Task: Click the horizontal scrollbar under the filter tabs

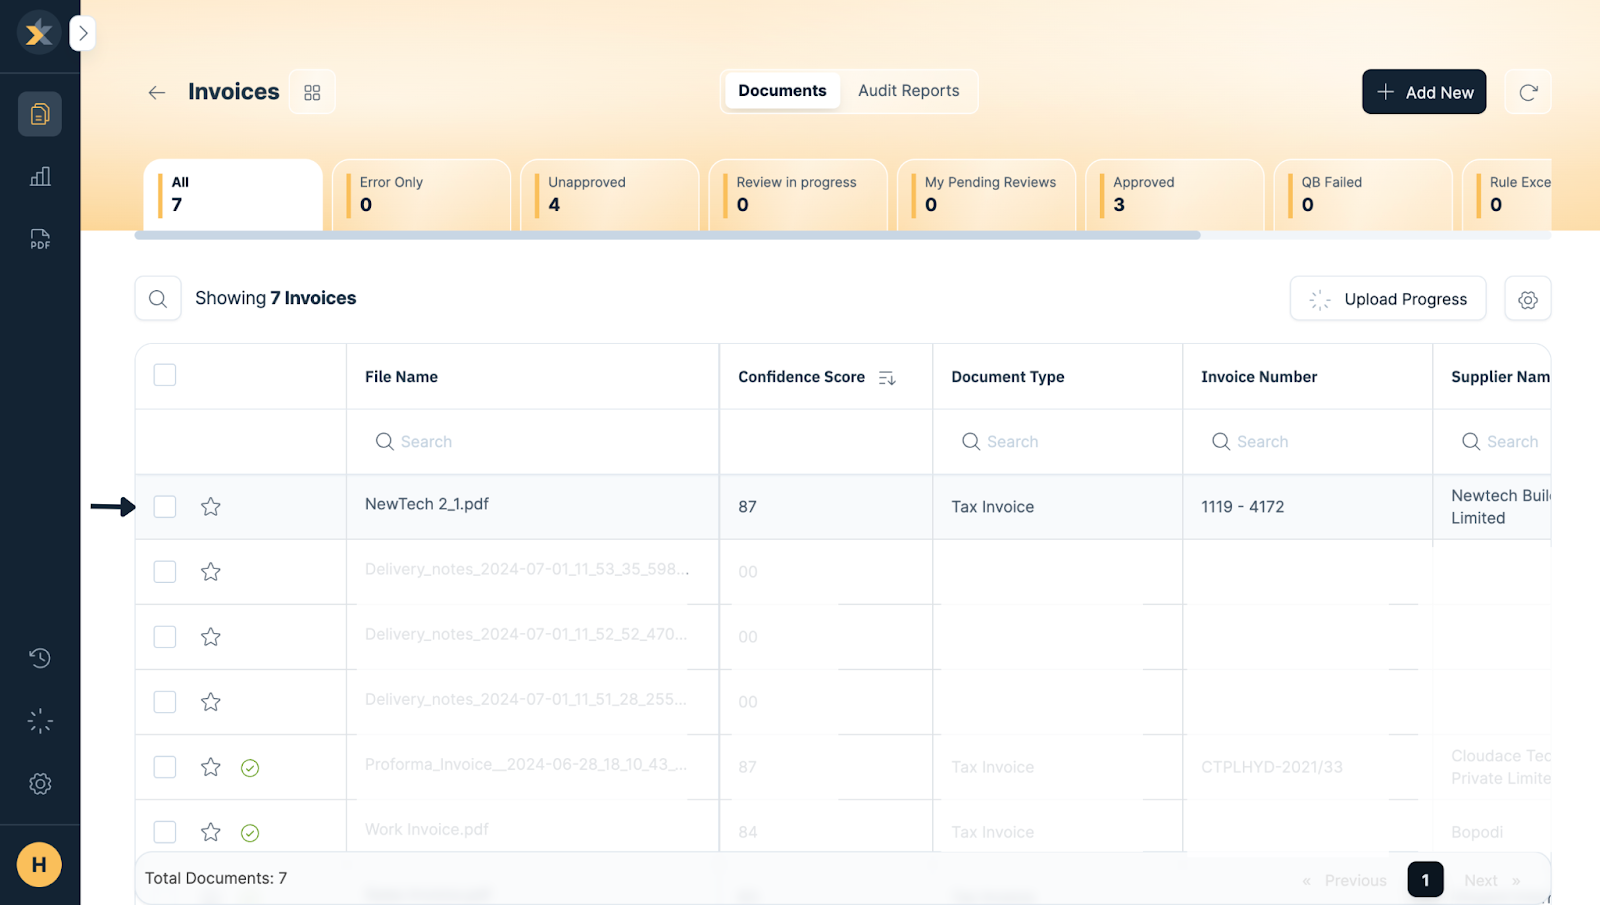Action: [x=668, y=236]
